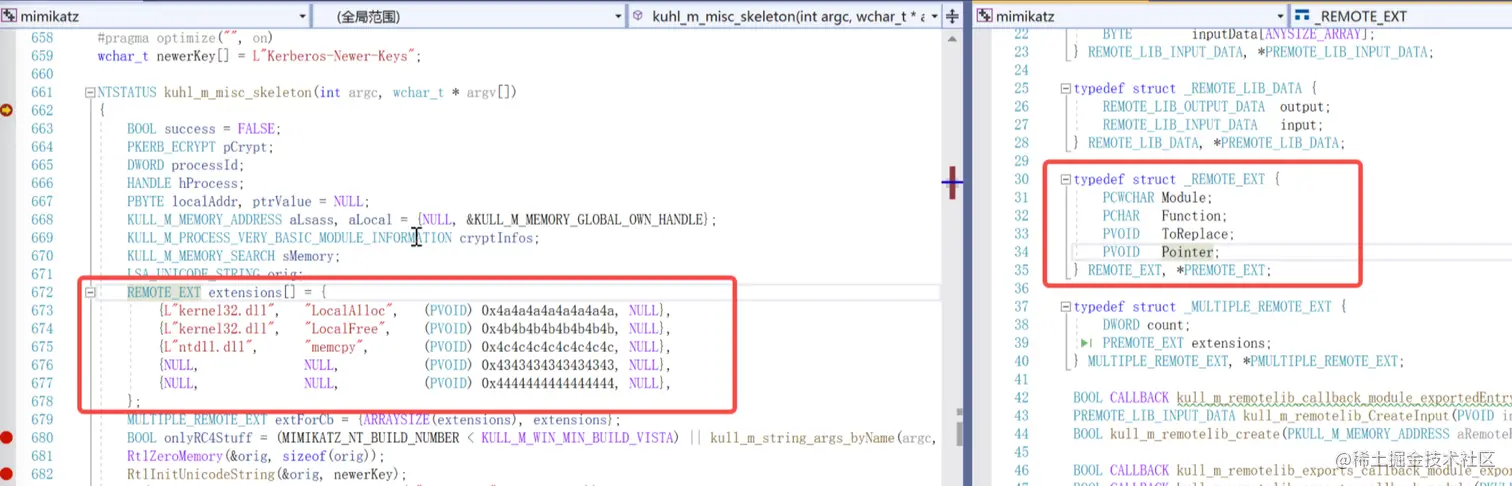Click 'PVOID ToReplace;' on line 33

coord(1168,234)
